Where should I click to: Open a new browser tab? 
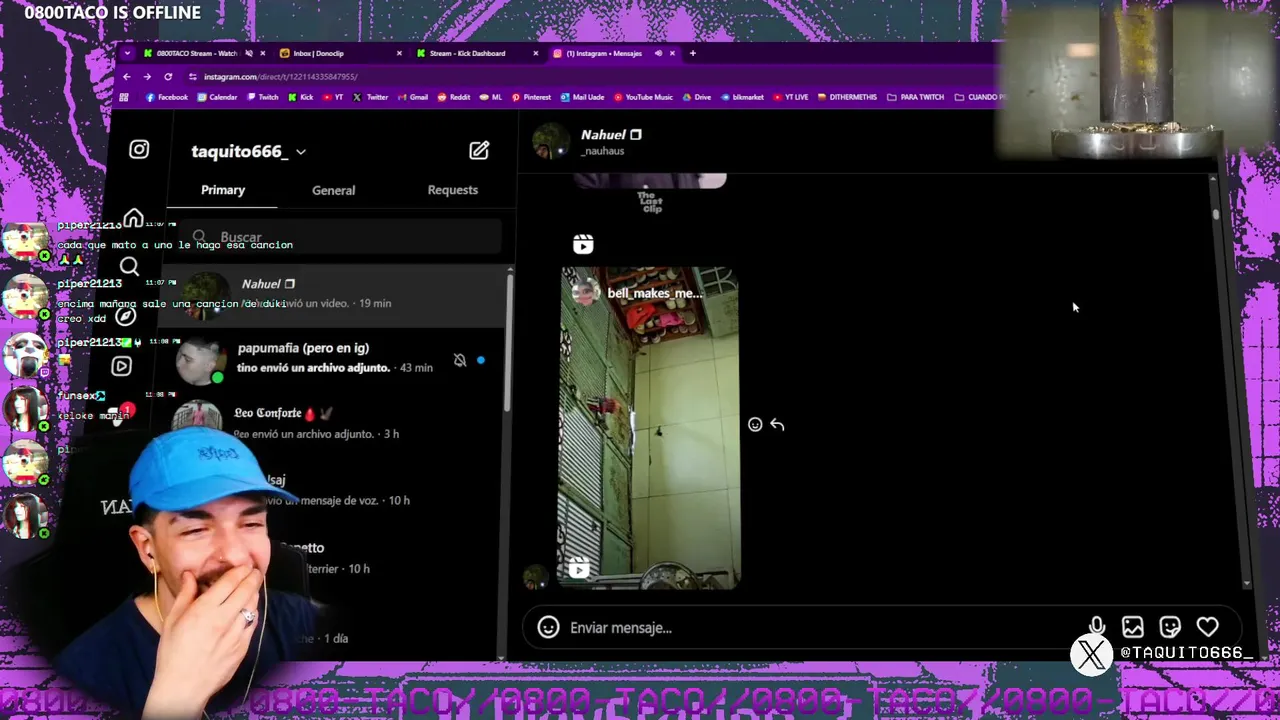click(x=693, y=53)
